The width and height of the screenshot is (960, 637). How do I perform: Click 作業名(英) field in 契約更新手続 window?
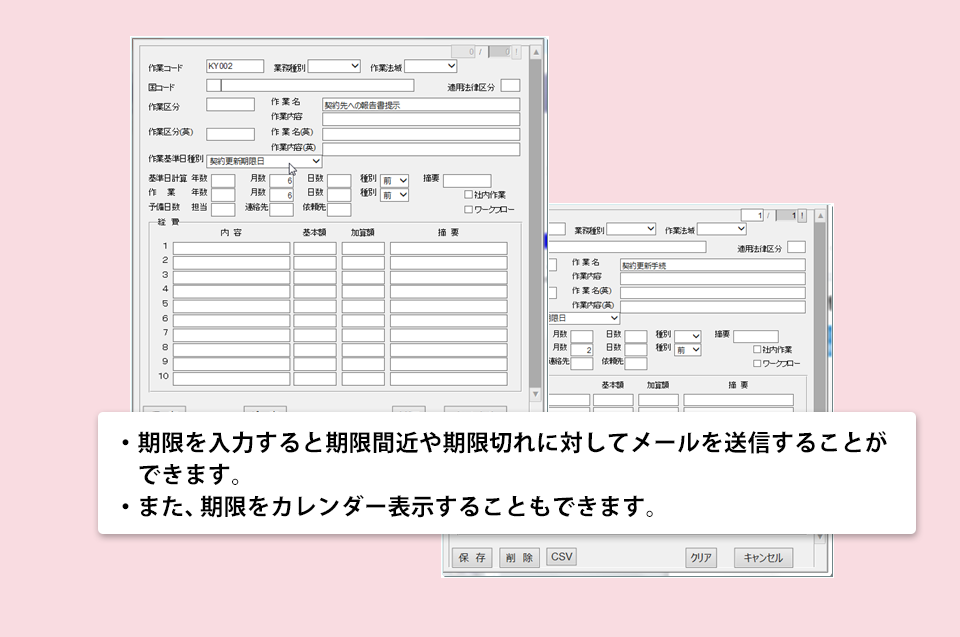pos(713,293)
